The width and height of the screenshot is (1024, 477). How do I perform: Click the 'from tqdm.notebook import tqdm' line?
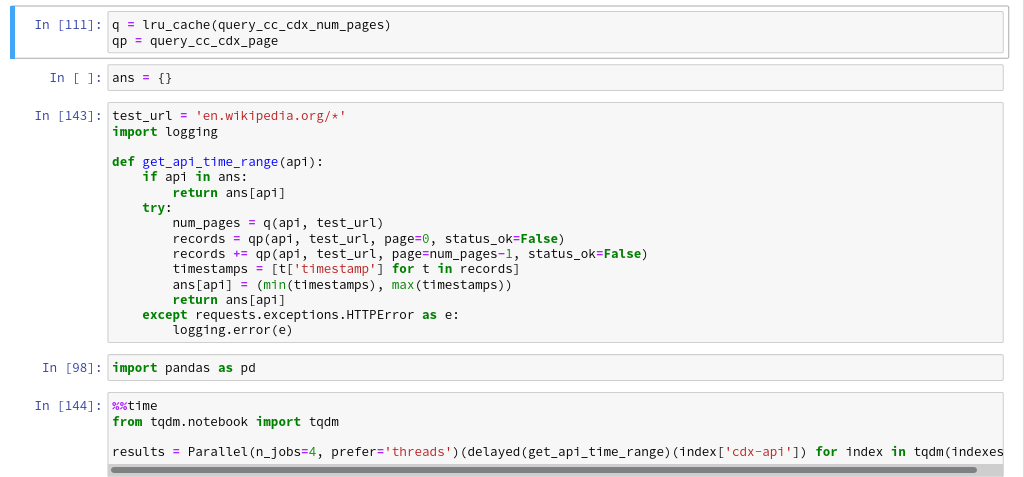[x=225, y=422]
